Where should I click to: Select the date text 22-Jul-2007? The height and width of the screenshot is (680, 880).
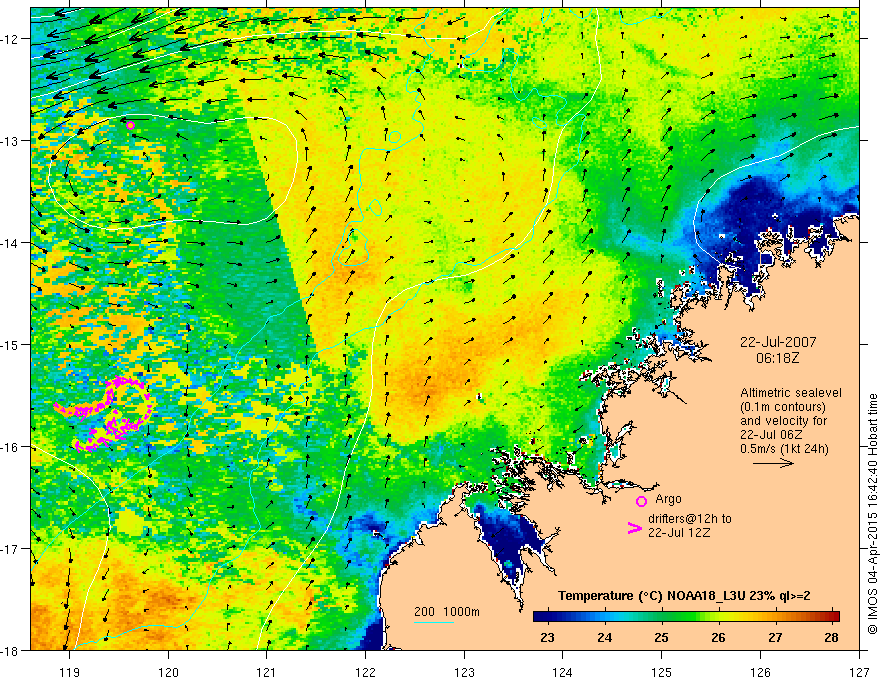[x=778, y=342]
